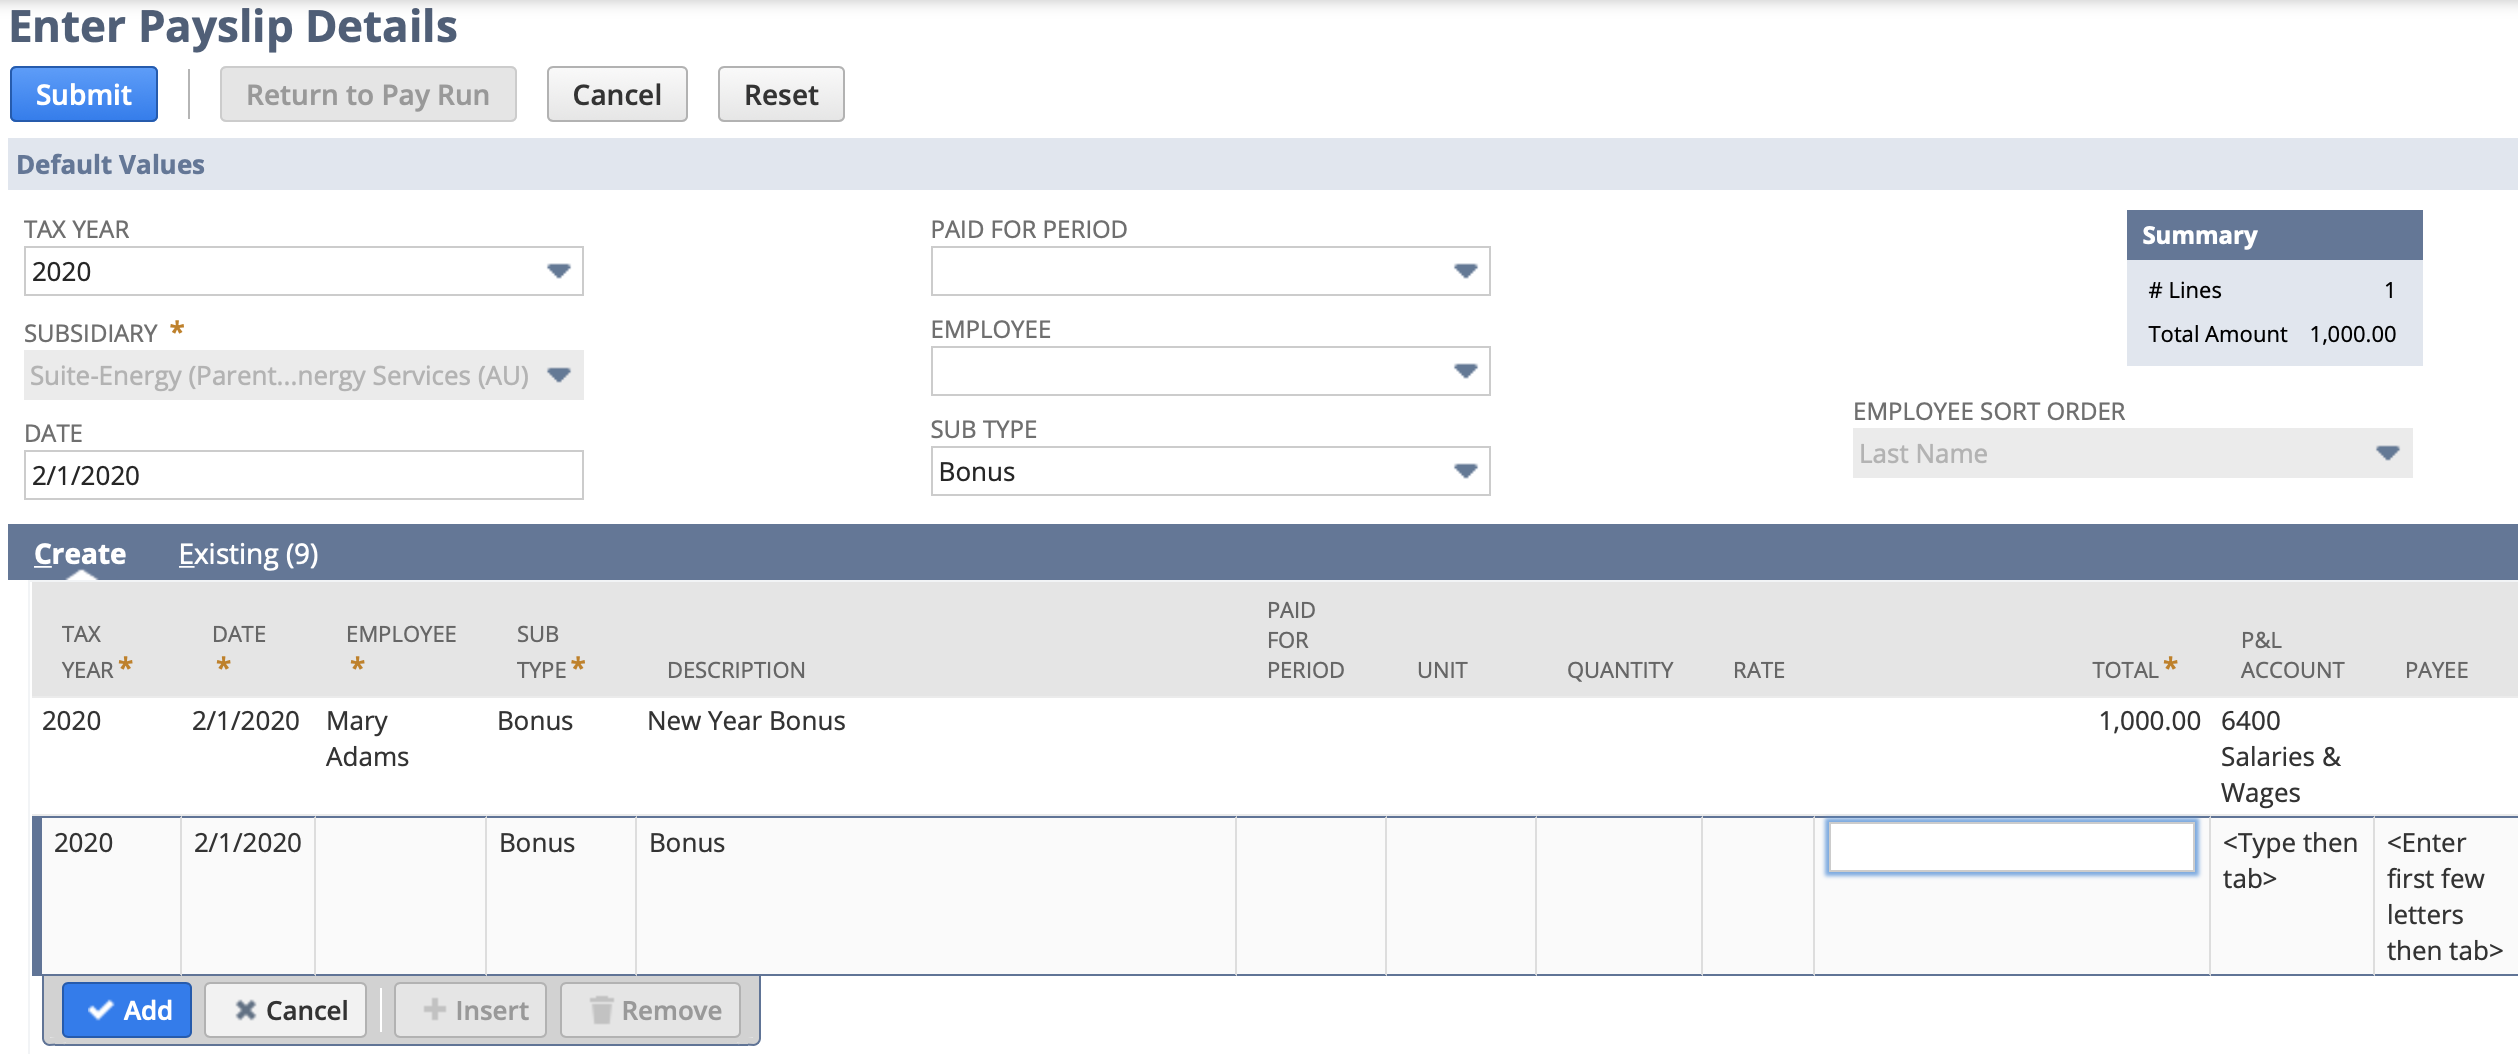Click the Add checkmark icon to add line
Screen dimensions: 2518x1054
pyautogui.click(x=103, y=1010)
